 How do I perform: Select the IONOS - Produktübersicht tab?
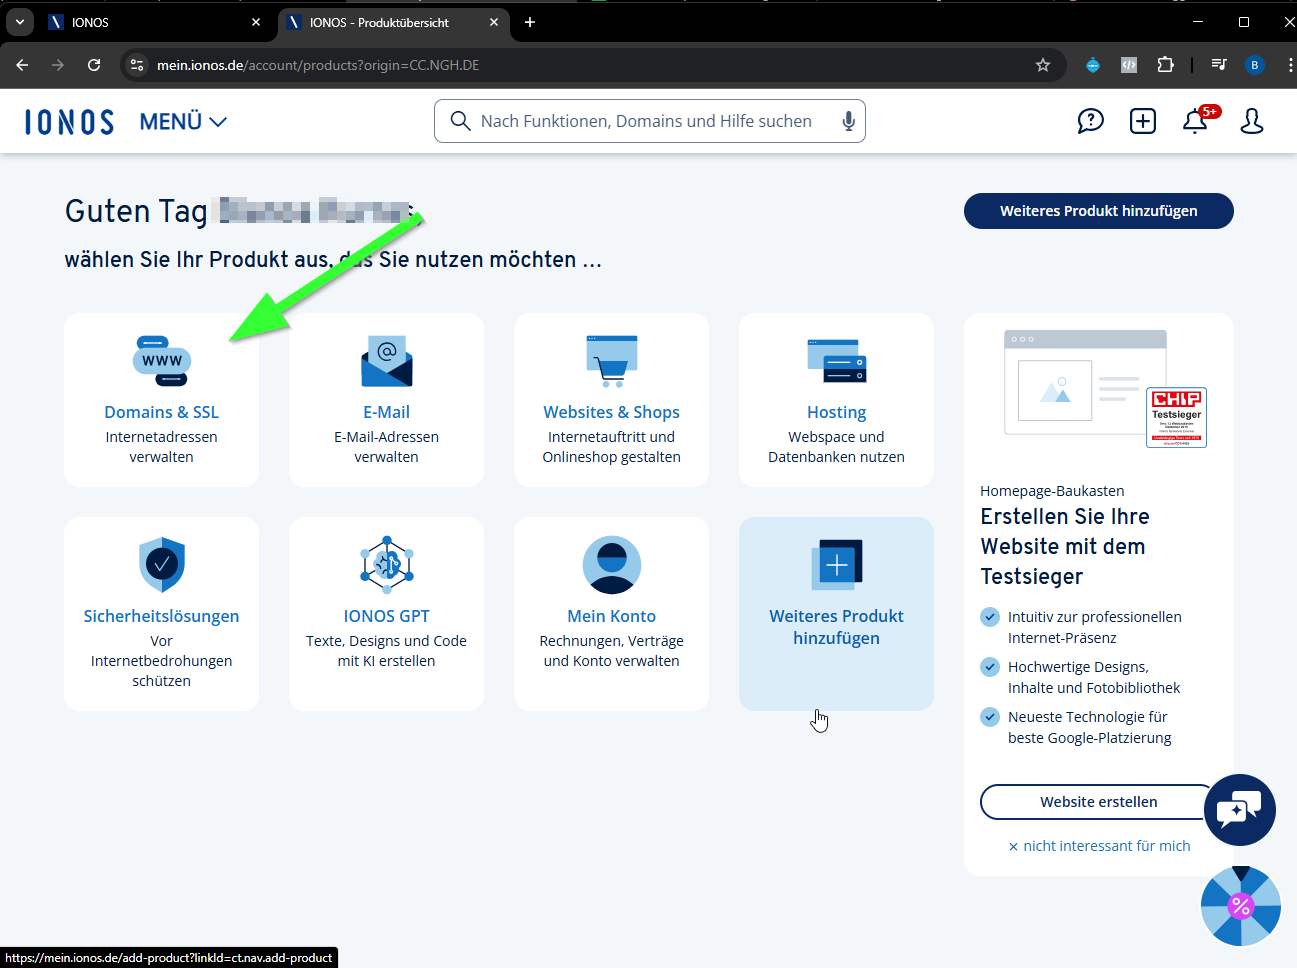392,22
